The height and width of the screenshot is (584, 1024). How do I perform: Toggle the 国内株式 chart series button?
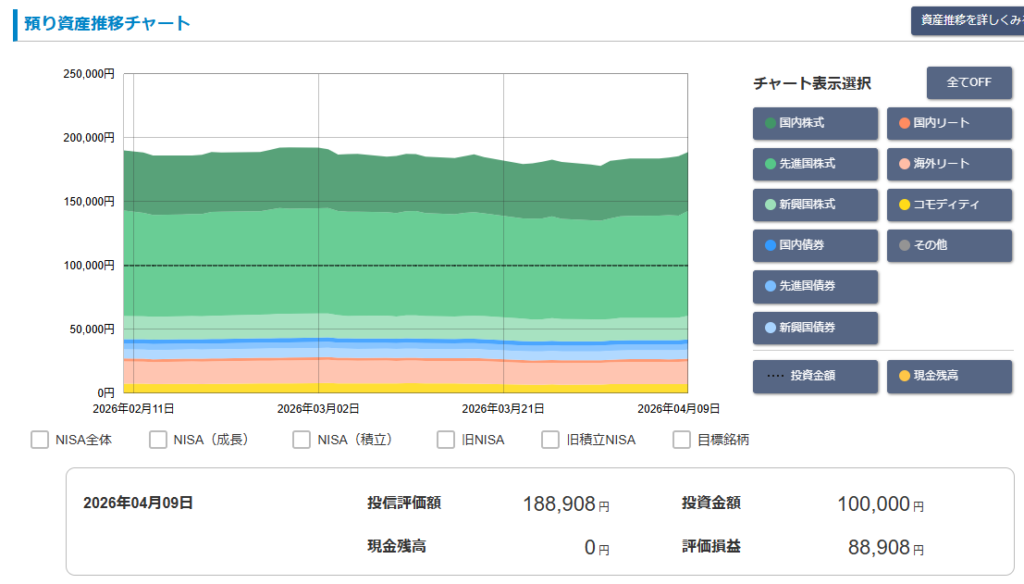(x=815, y=123)
